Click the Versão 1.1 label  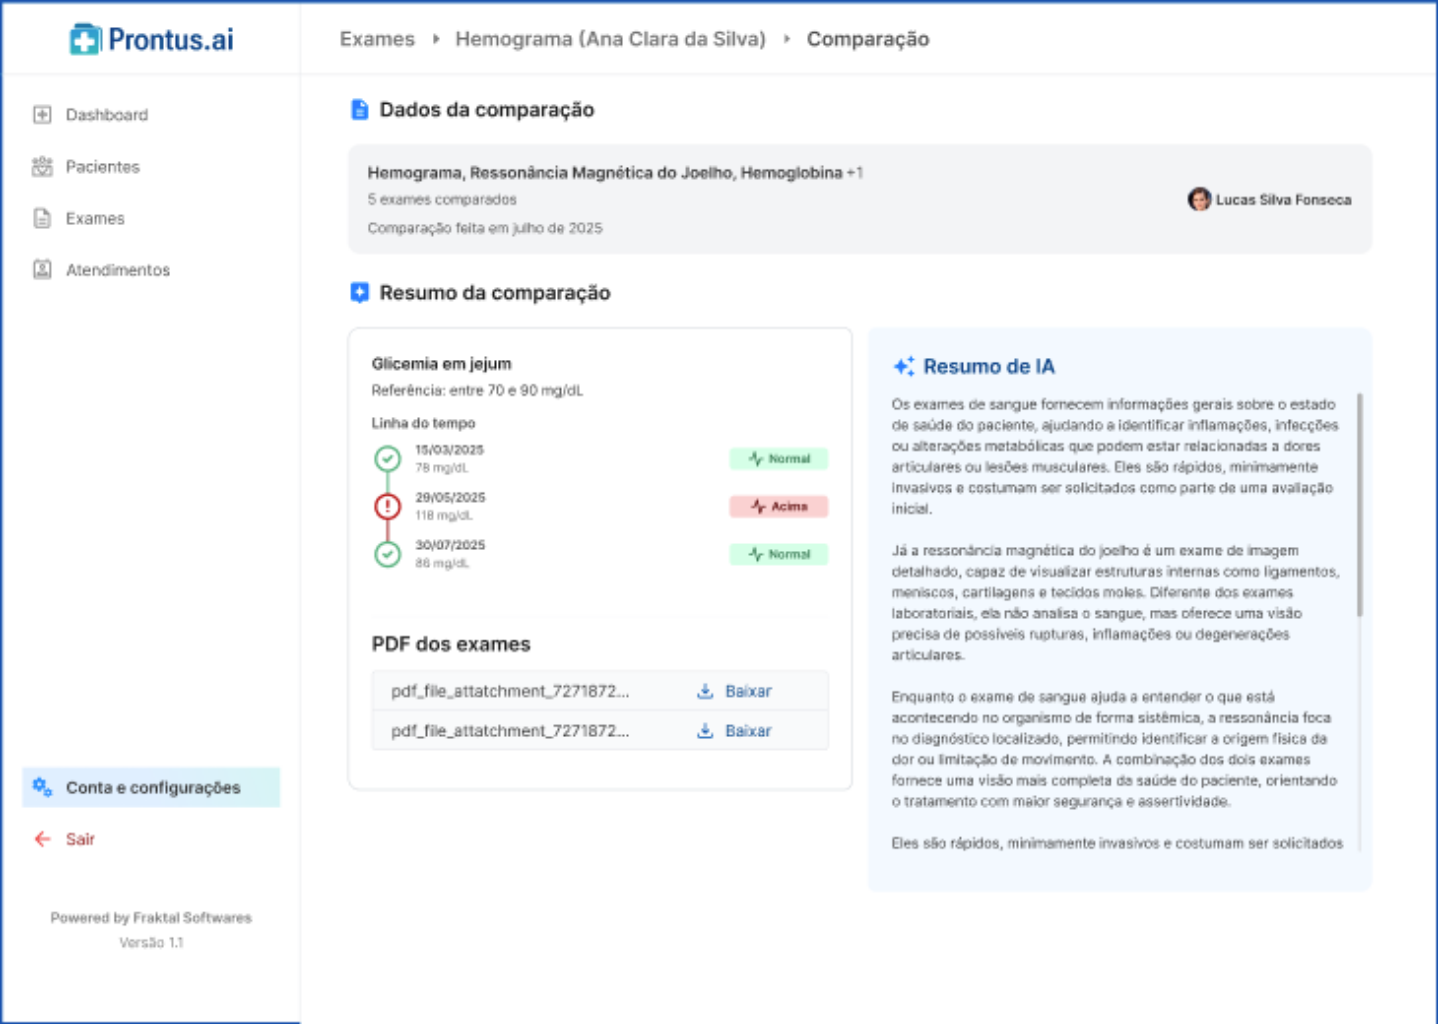[151, 943]
